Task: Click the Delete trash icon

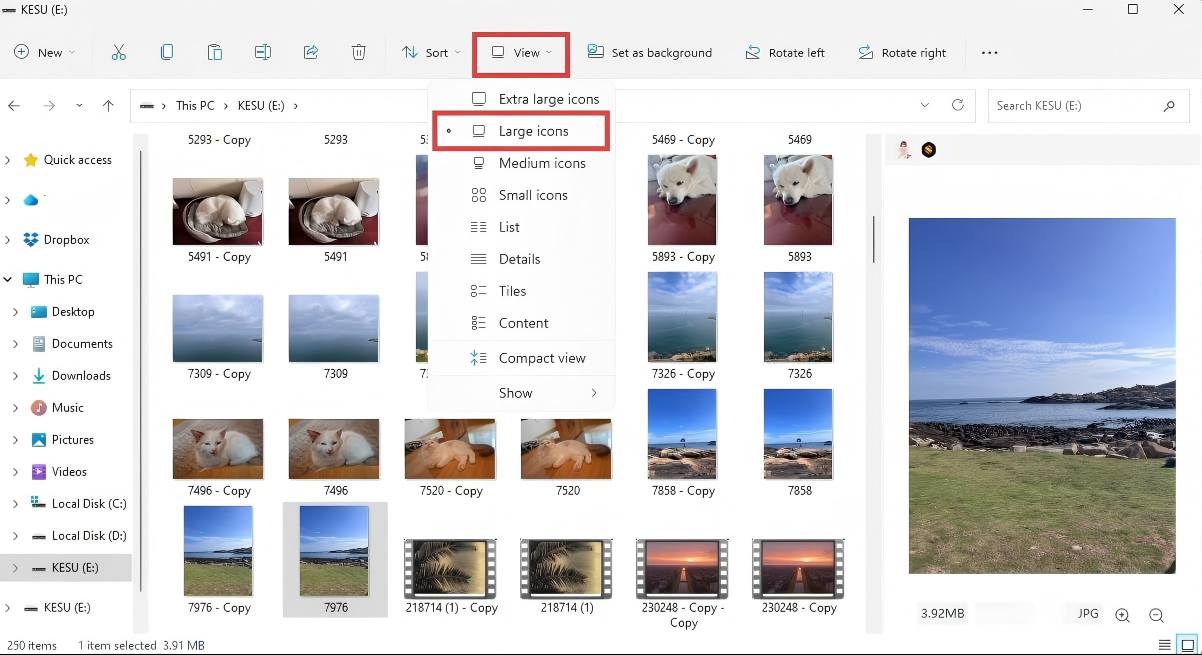Action: (359, 53)
